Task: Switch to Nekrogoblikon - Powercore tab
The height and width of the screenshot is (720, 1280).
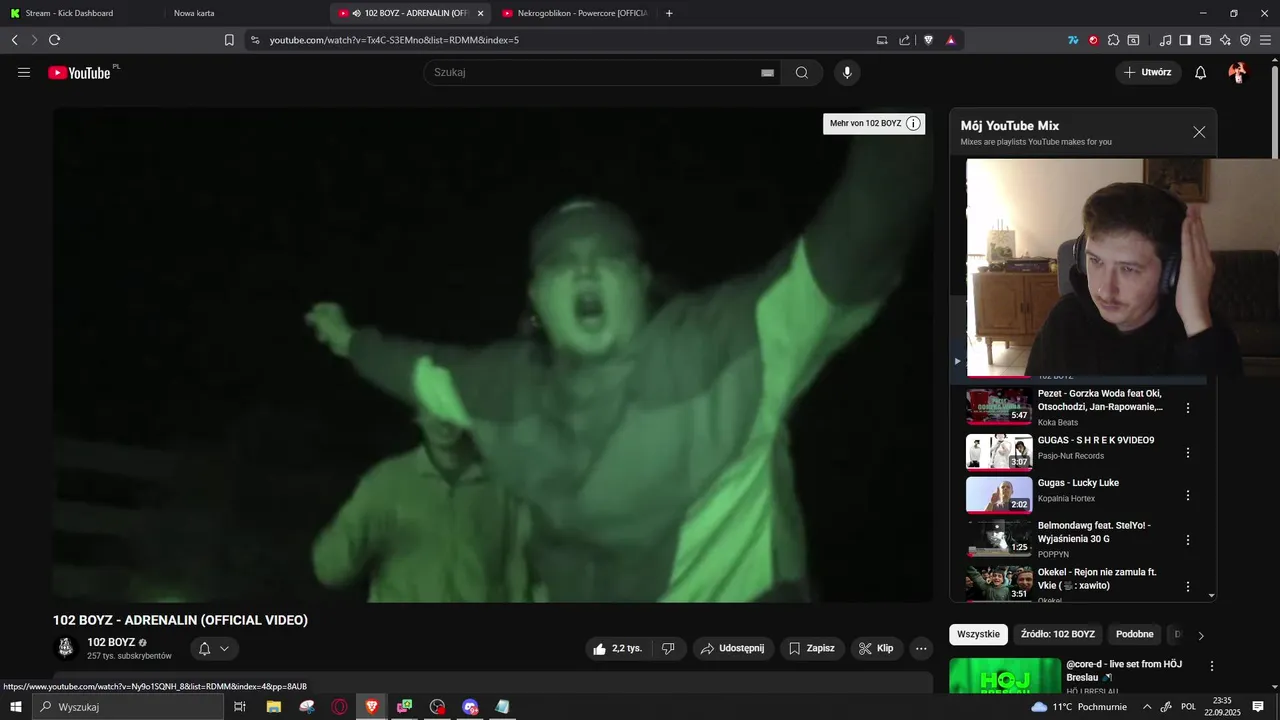Action: point(575,13)
